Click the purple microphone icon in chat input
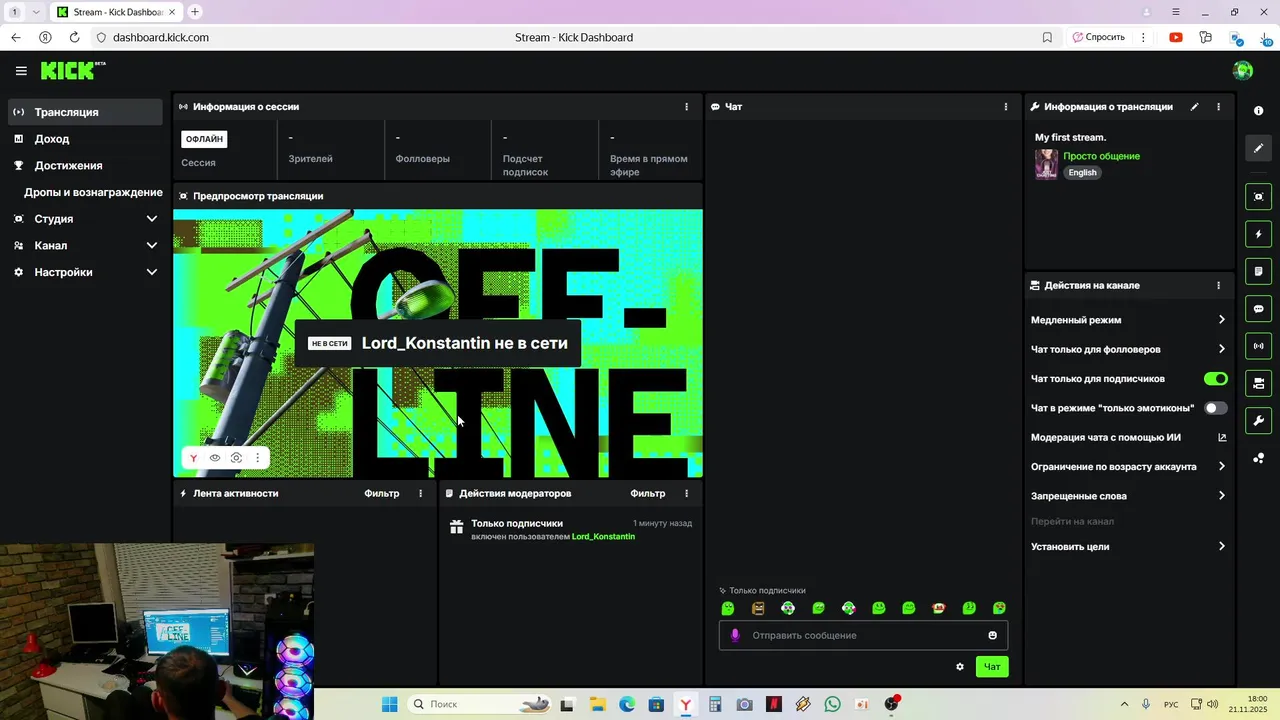 [735, 636]
